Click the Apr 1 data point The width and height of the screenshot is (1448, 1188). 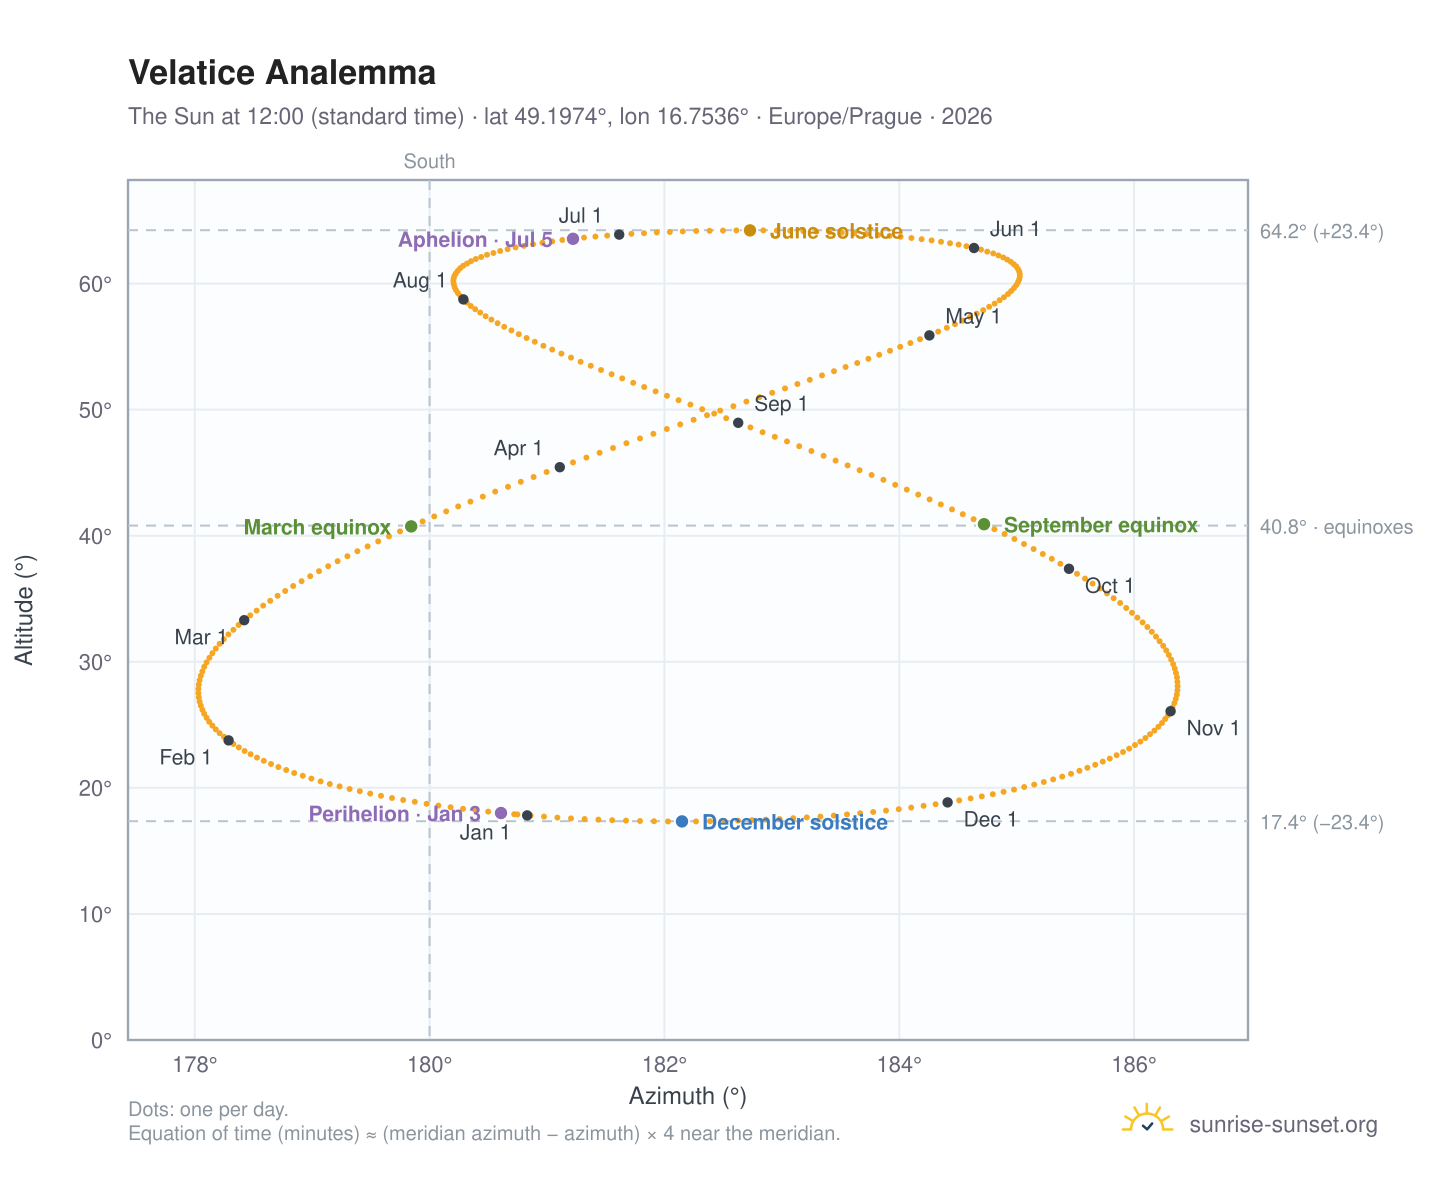pos(560,467)
